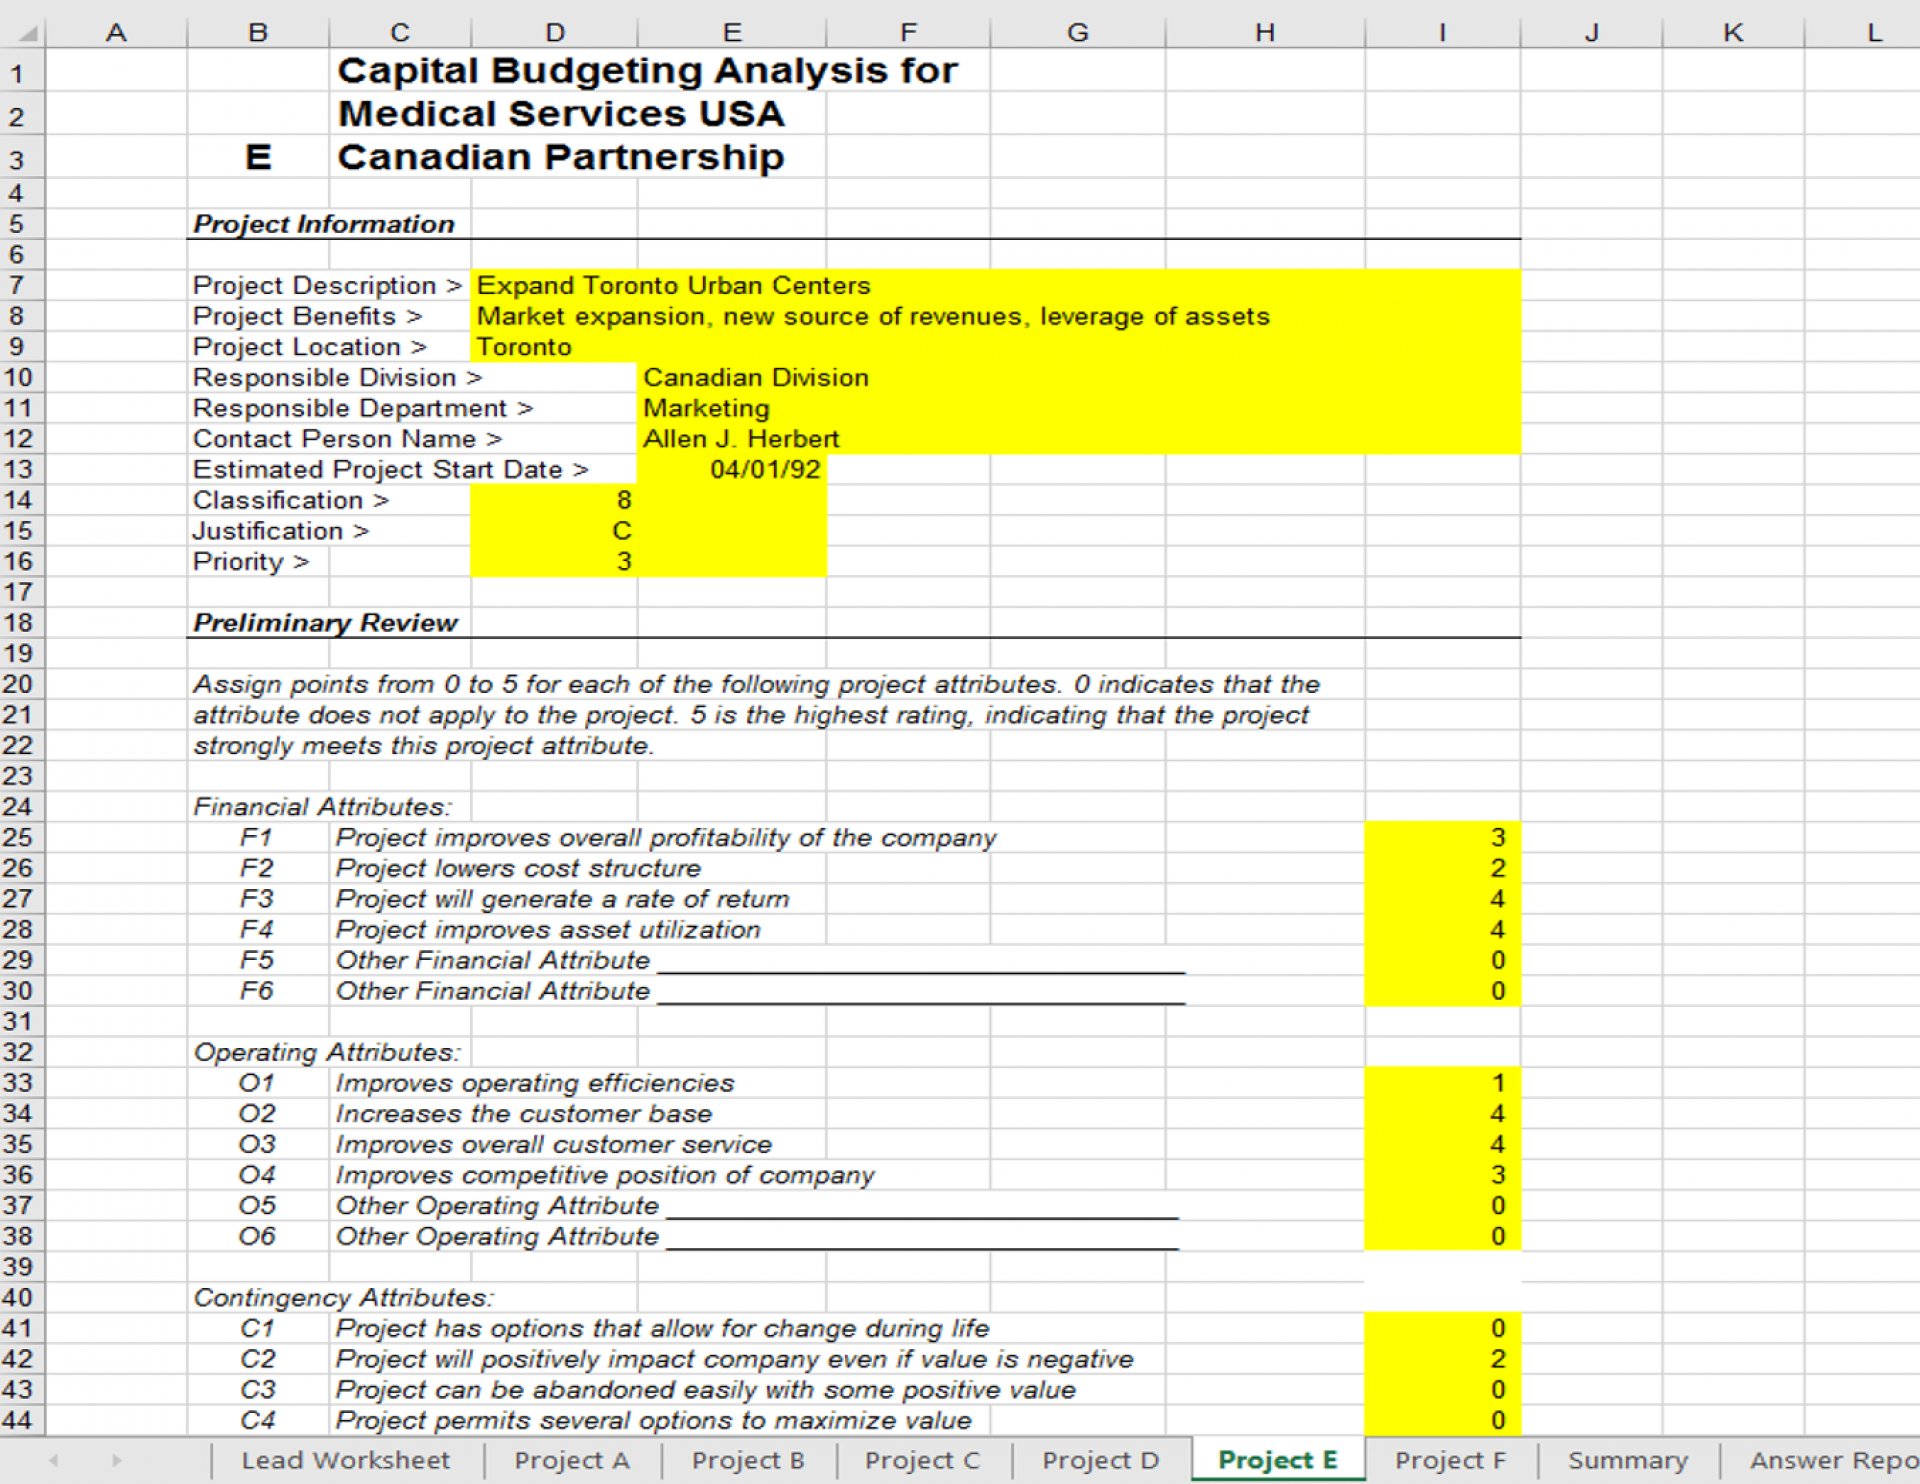Image resolution: width=1920 pixels, height=1484 pixels.
Task: Select column K header
Action: [x=1733, y=32]
